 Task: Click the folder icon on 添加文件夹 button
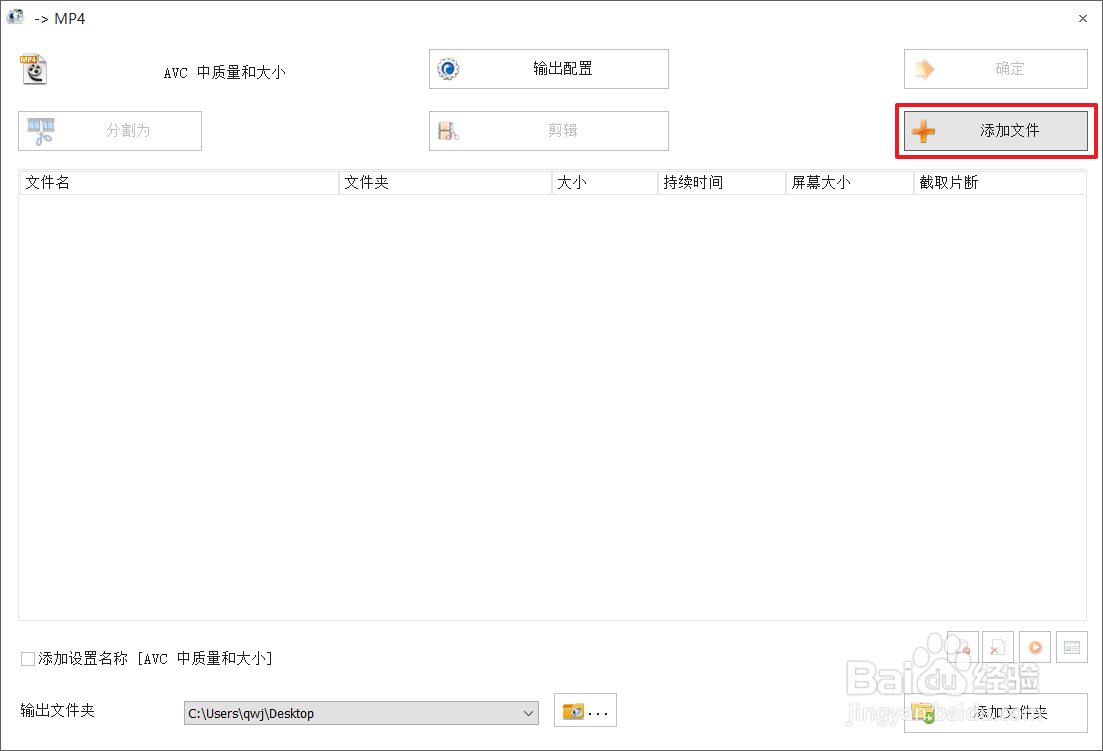924,713
